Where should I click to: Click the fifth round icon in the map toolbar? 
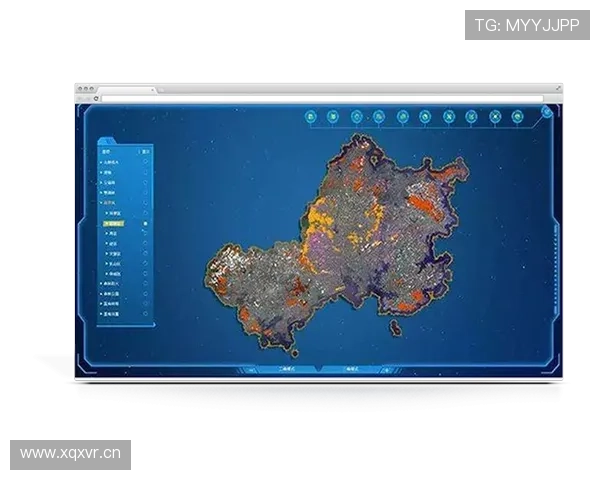point(403,116)
